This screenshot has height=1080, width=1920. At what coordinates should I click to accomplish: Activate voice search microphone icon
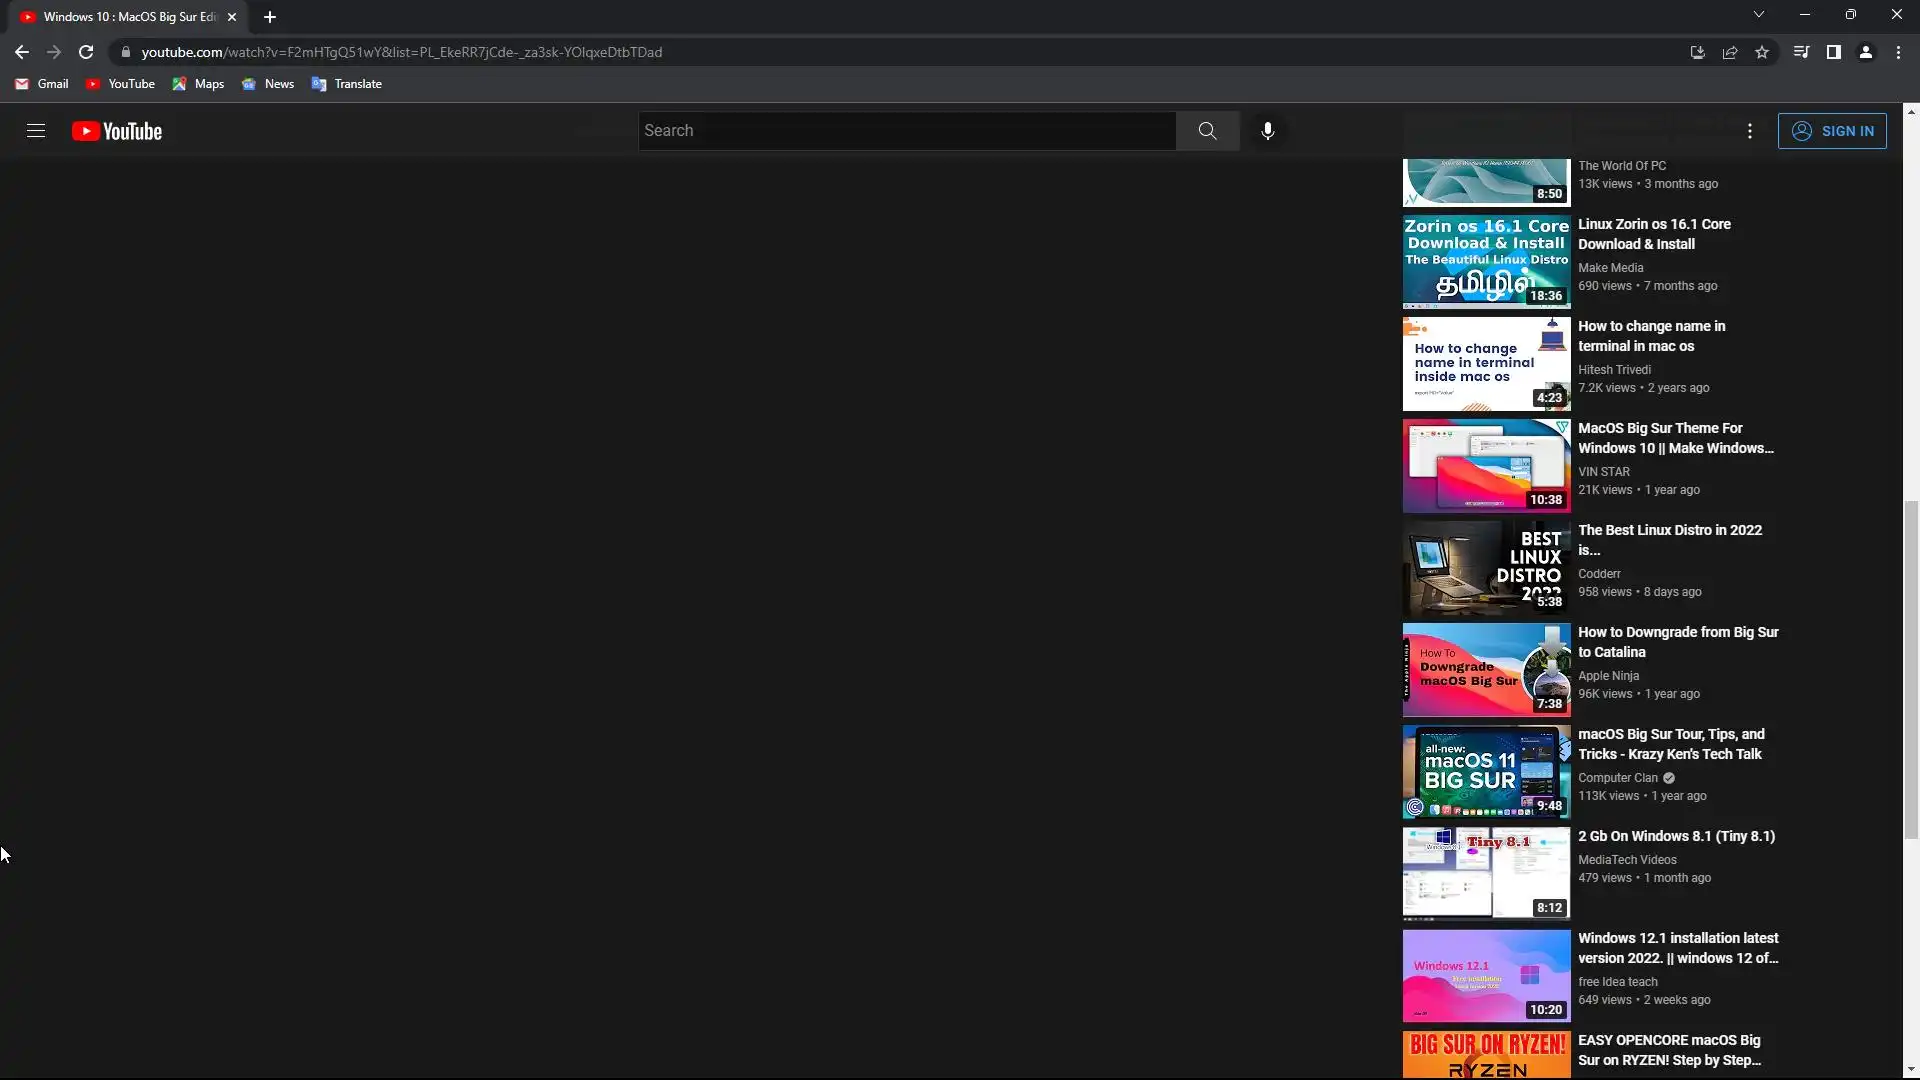[1267, 131]
